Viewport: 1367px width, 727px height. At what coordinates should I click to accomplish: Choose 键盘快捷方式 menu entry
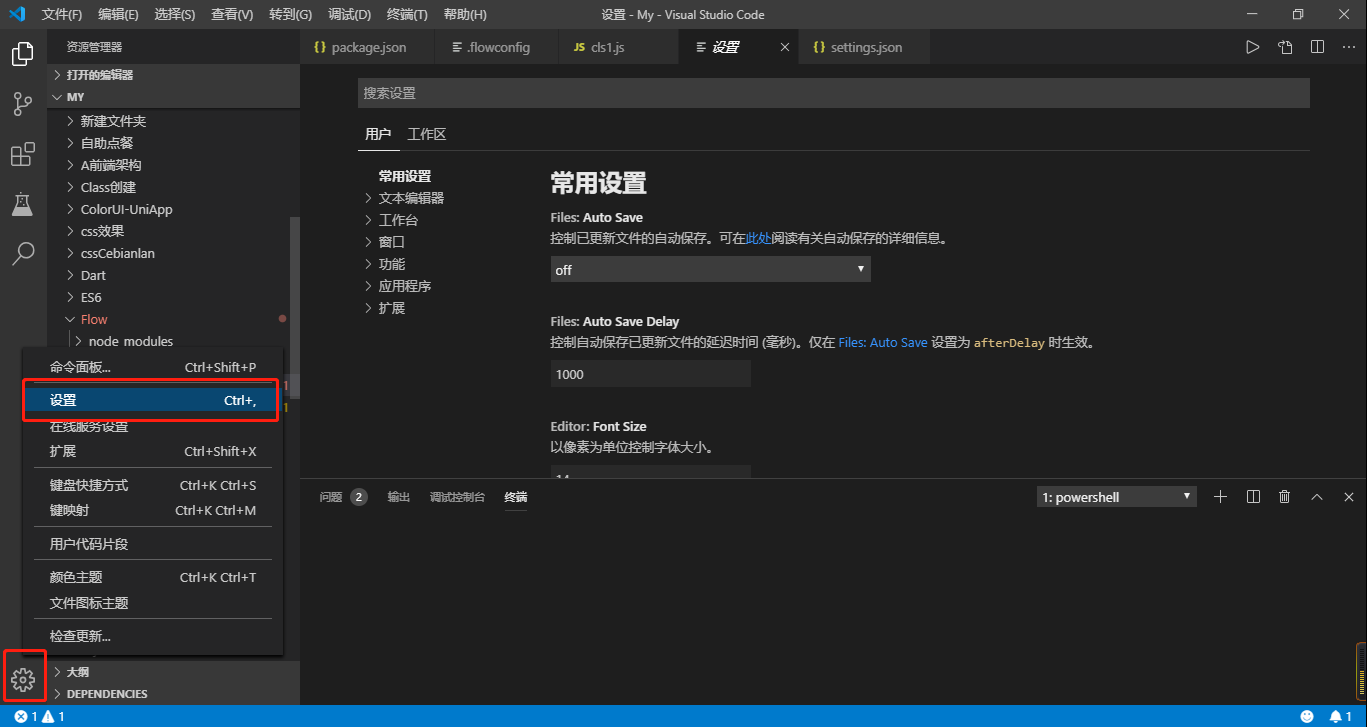pos(153,485)
